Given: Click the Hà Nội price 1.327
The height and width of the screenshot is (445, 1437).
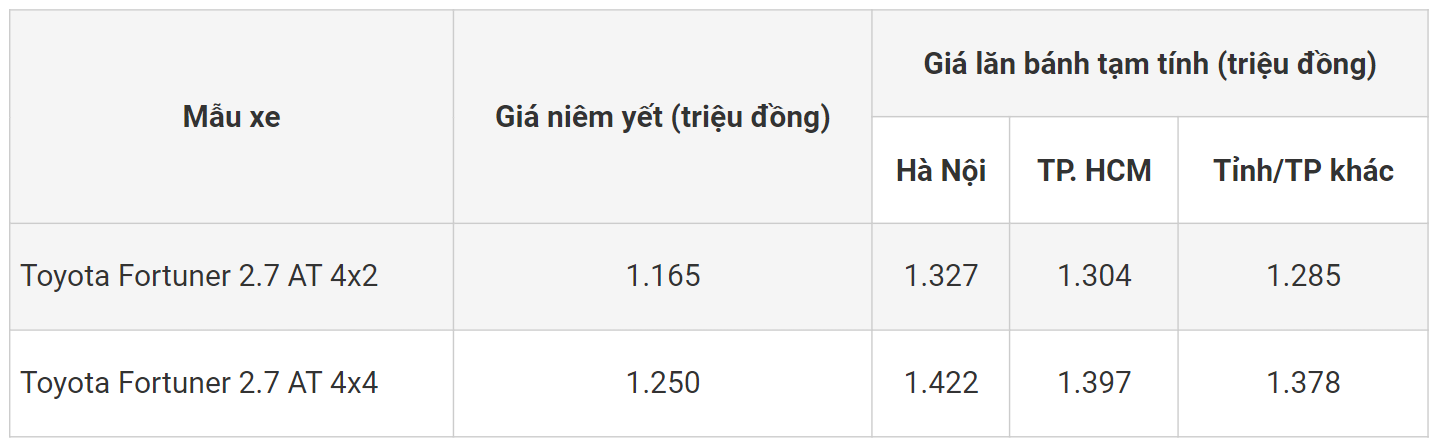Looking at the screenshot, I should (941, 276).
